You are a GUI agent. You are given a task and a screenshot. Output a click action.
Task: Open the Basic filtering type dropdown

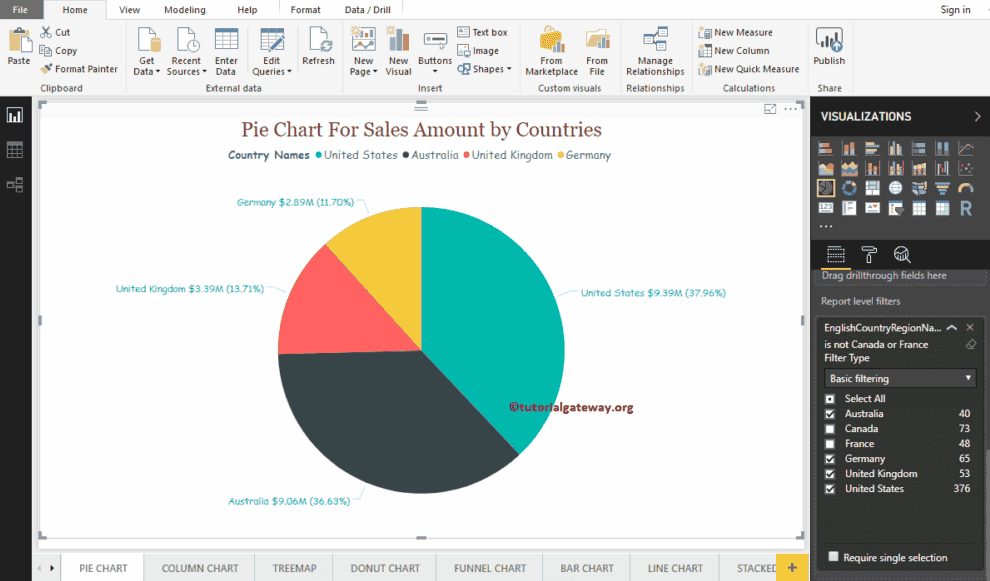point(898,378)
